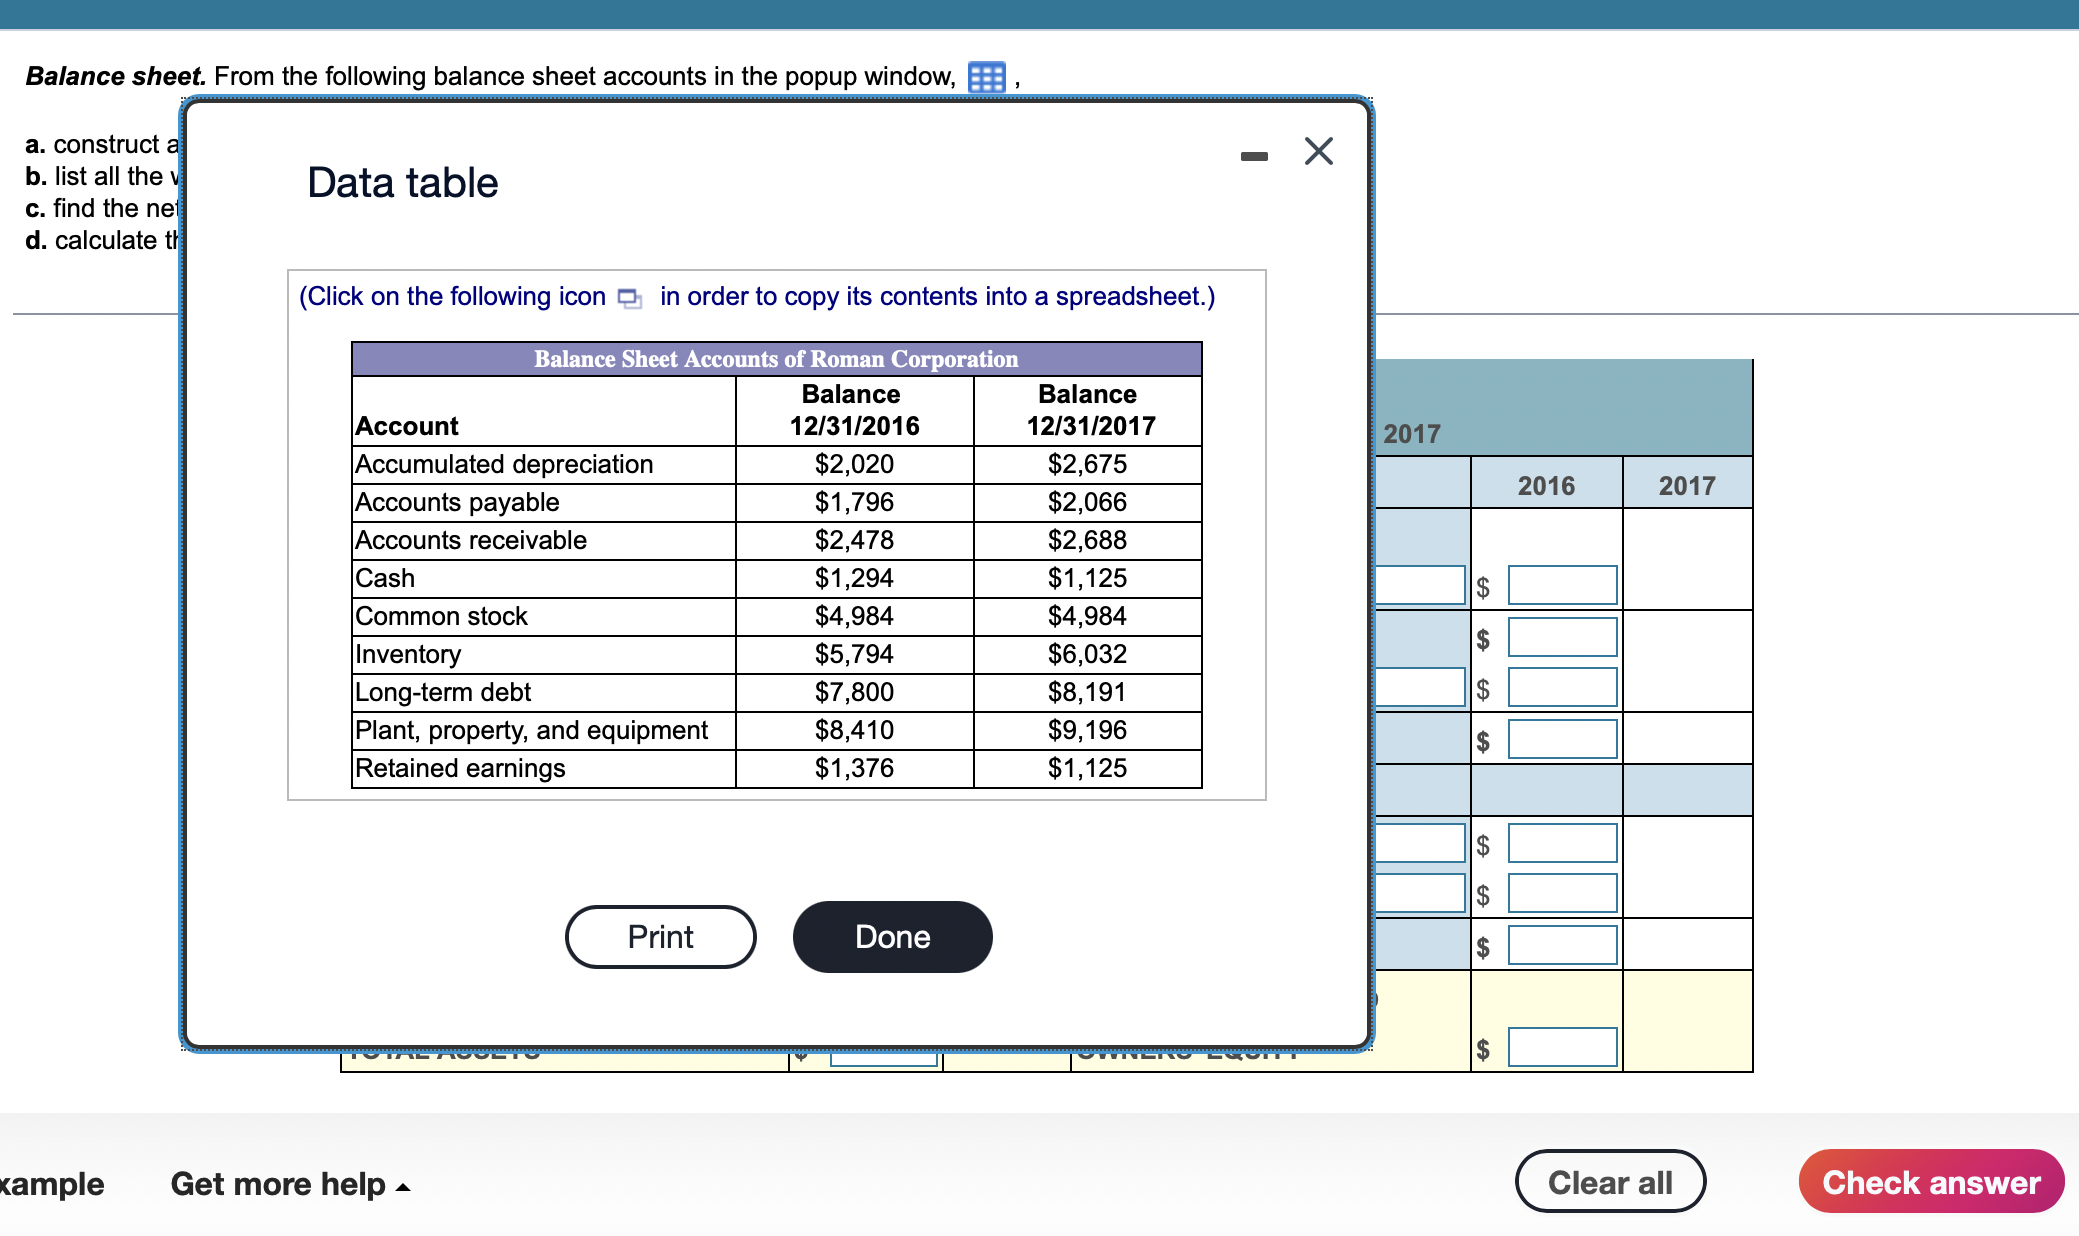The width and height of the screenshot is (2079, 1236).
Task: Click the Balance Sheet Accounts of Roman Corporation title
Action: tap(776, 359)
